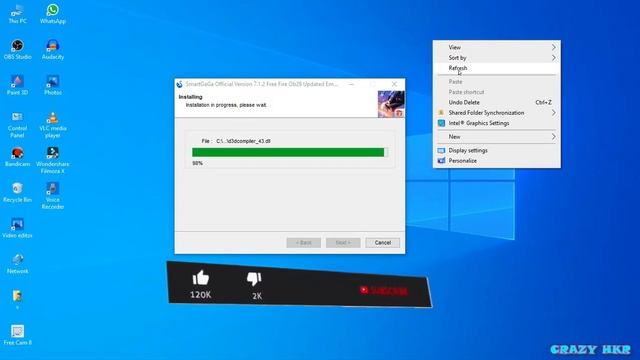Viewport: 640px width, 360px height.
Task: Click the d3dcompiler_43.dll file path text
Action: [243, 141]
